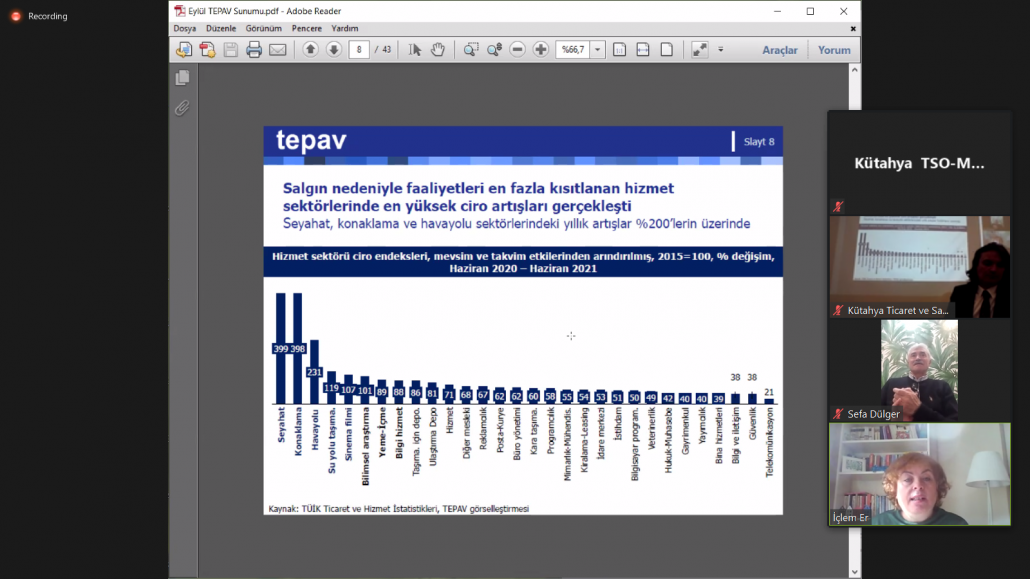Select İçlem Er's video tile

(x=920, y=475)
